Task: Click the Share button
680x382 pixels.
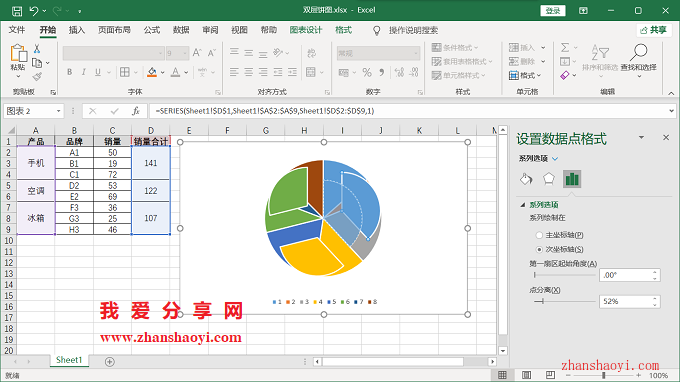Action: [654, 30]
